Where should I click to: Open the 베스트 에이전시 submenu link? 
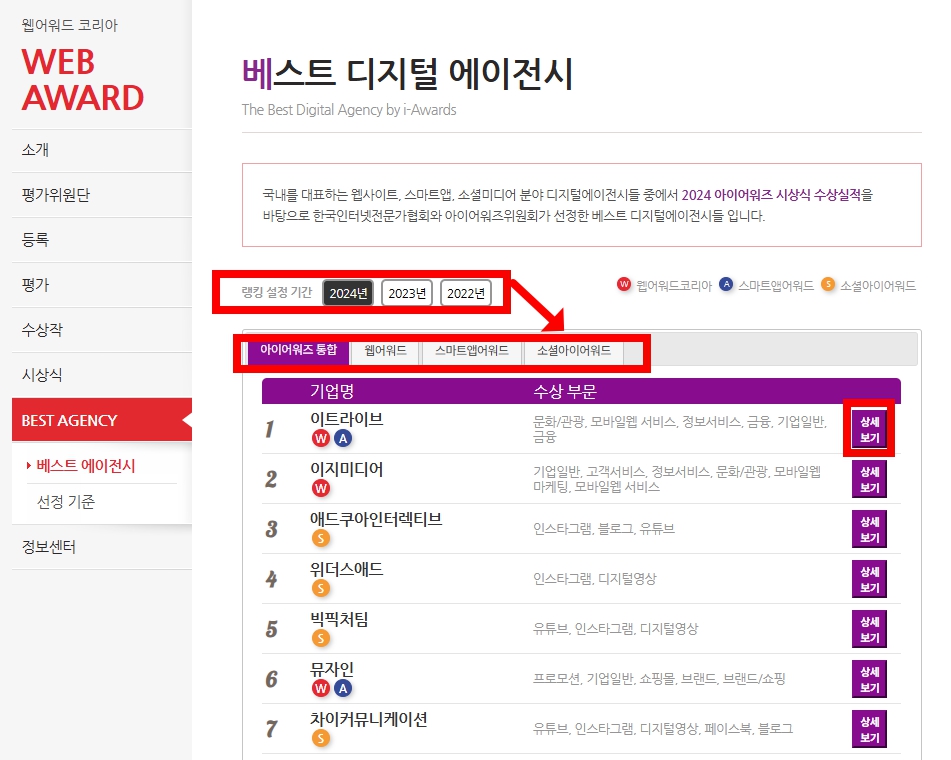pyautogui.click(x=86, y=466)
